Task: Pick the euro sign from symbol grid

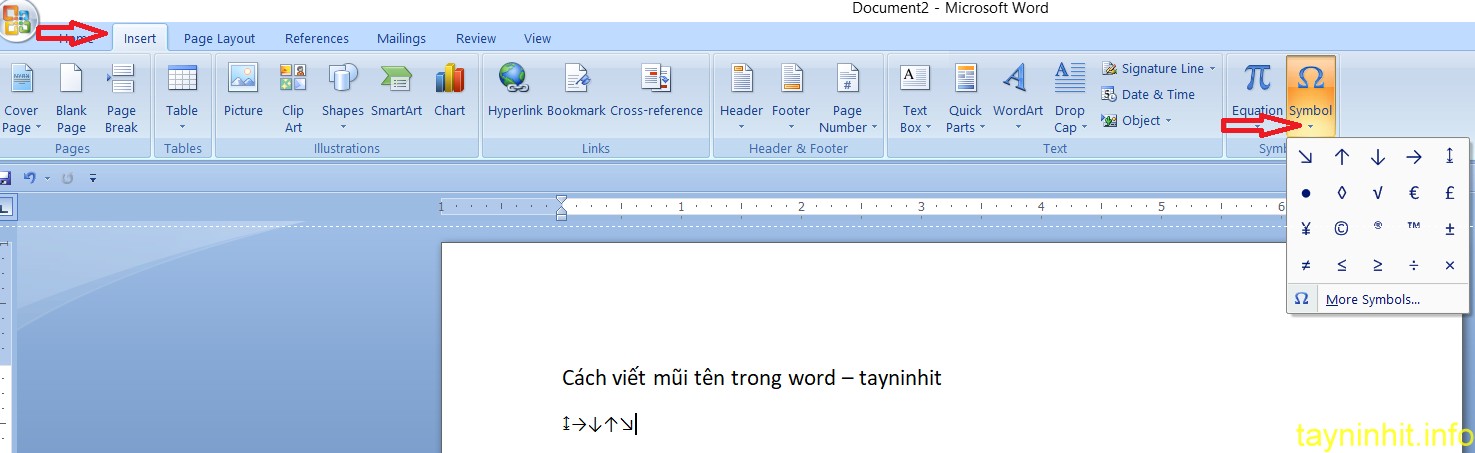Action: [x=1414, y=193]
